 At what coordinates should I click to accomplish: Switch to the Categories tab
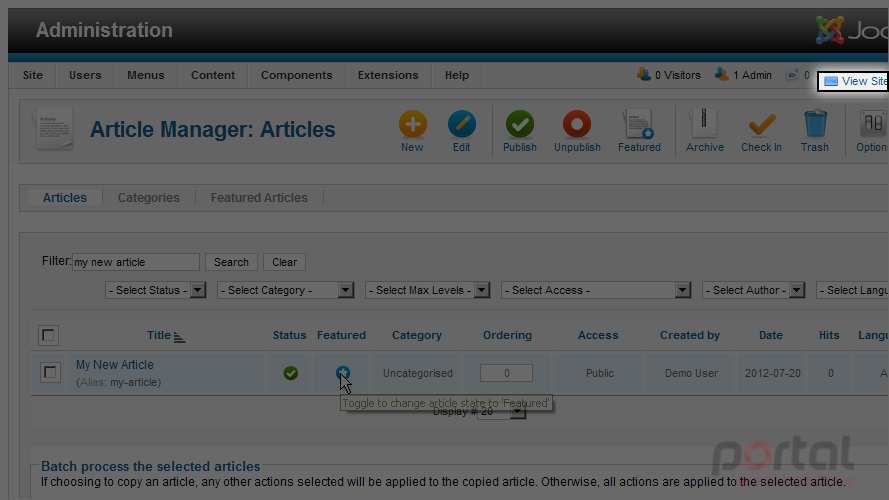149,198
